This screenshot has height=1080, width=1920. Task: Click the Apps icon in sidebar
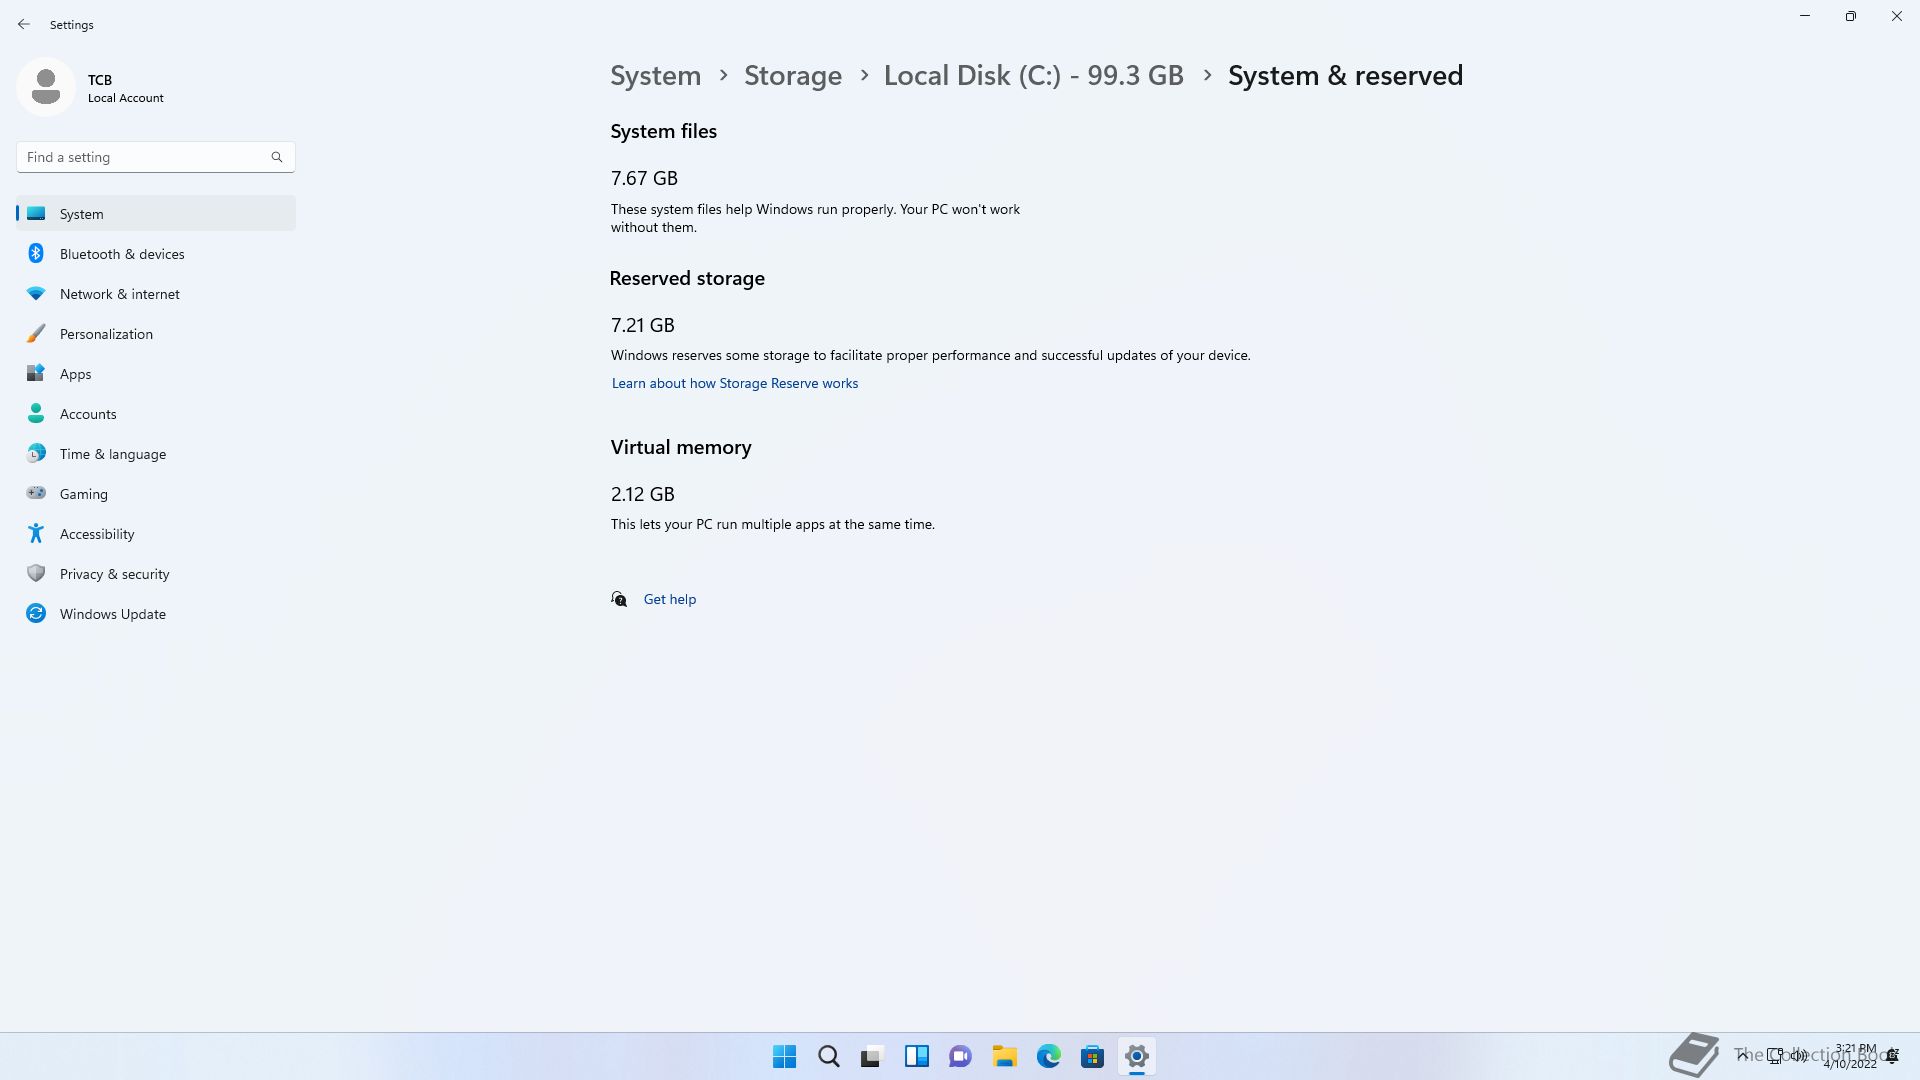coord(36,373)
